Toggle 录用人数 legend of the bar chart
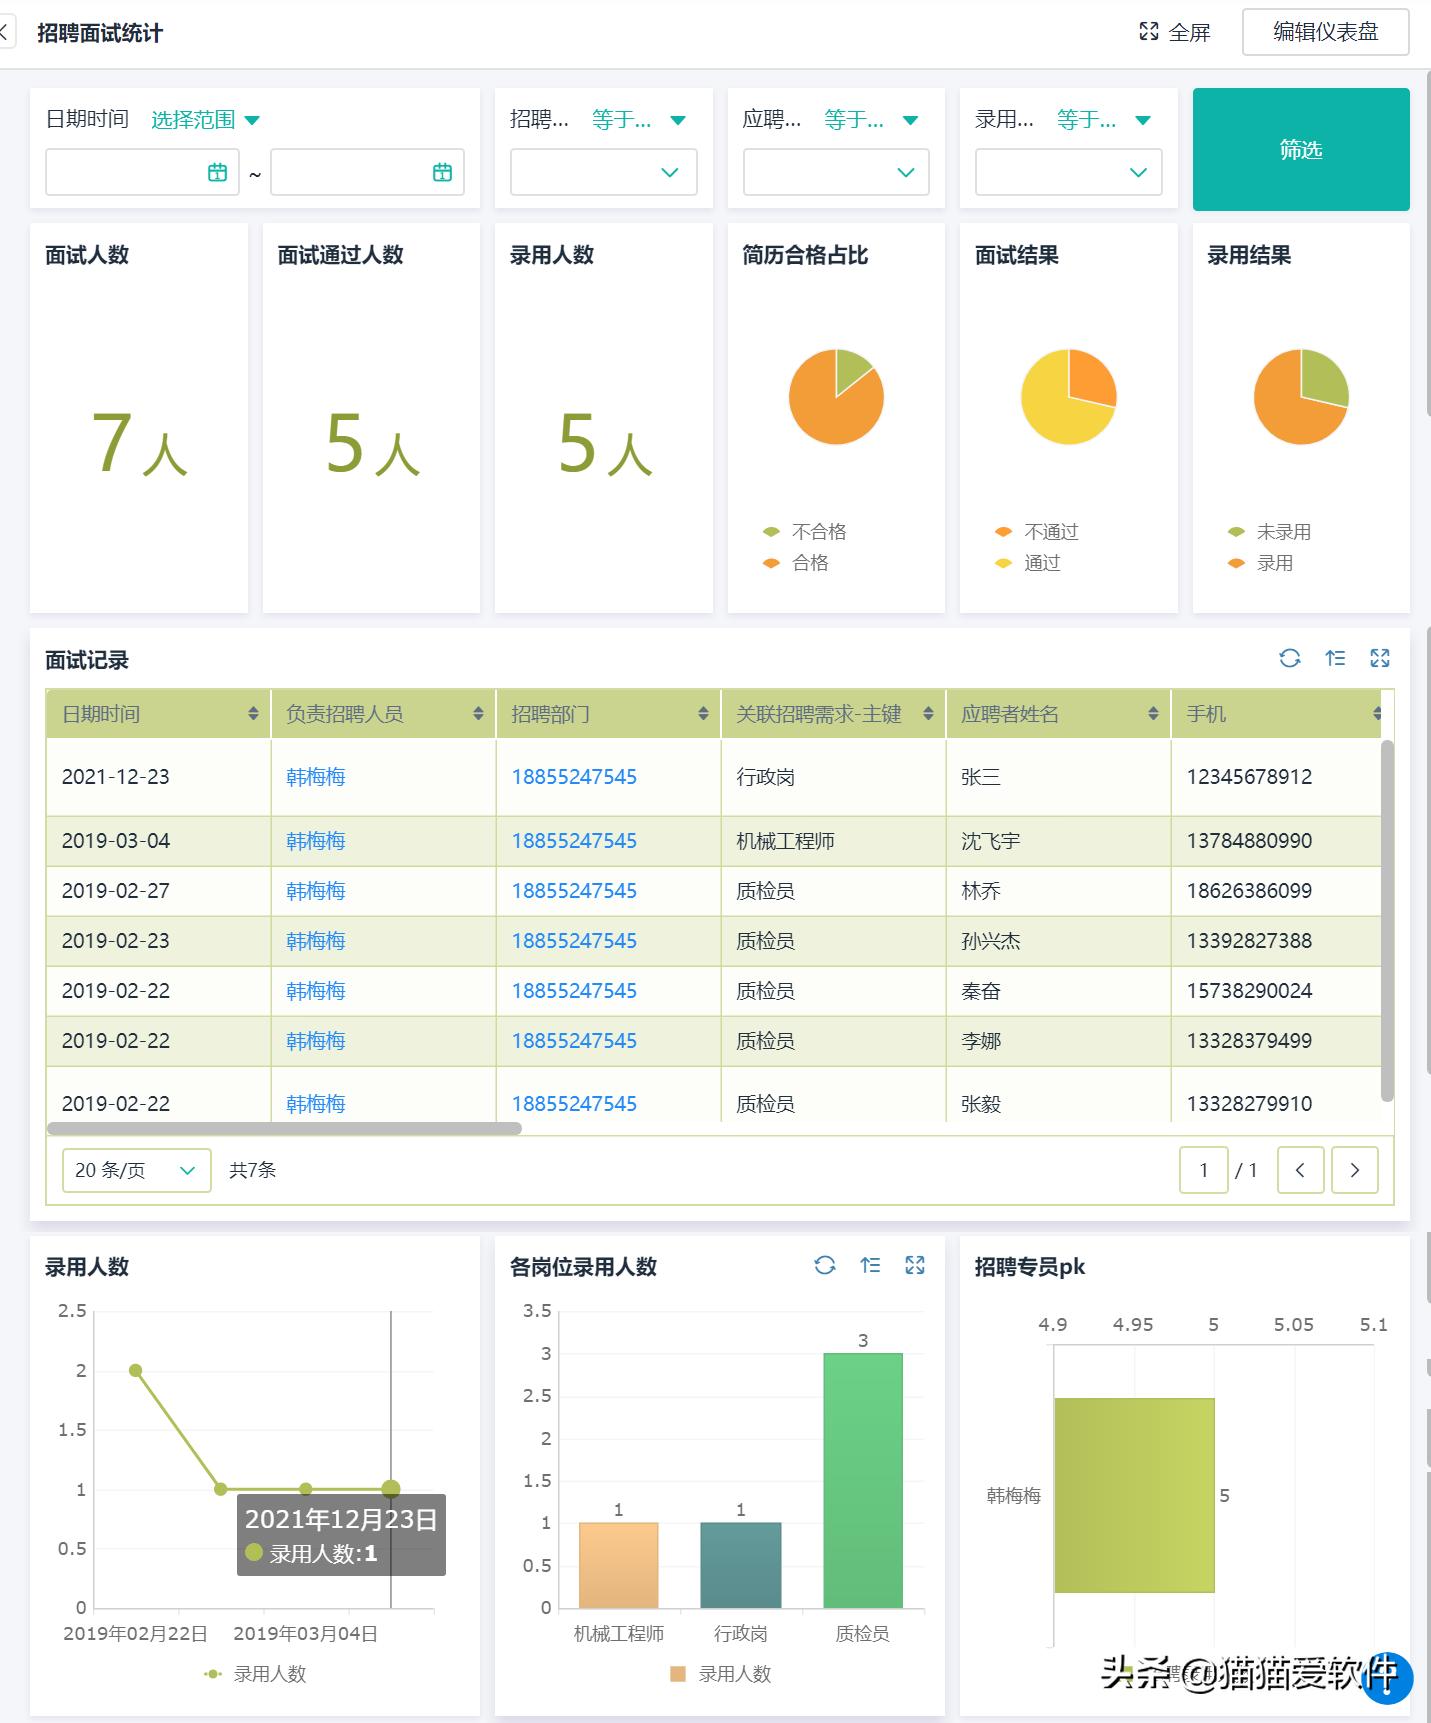 tap(721, 1674)
